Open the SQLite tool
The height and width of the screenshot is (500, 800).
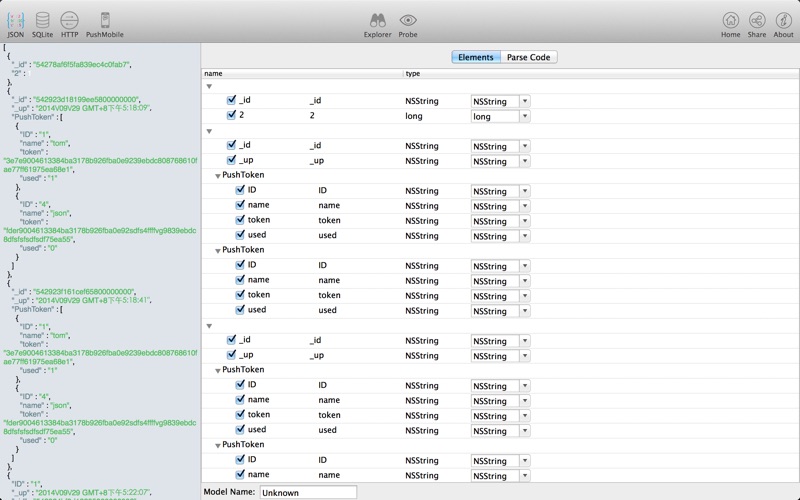click(42, 25)
